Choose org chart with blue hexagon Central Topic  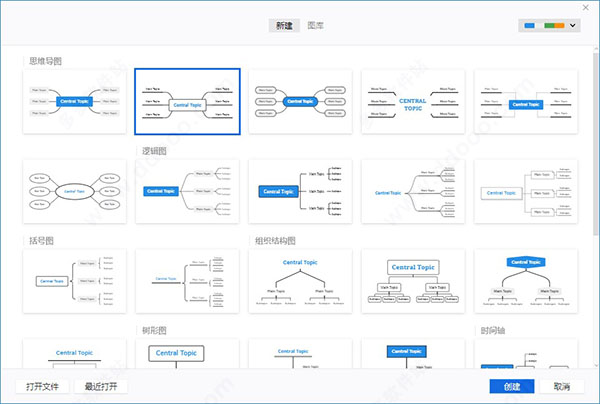[x=526, y=281]
